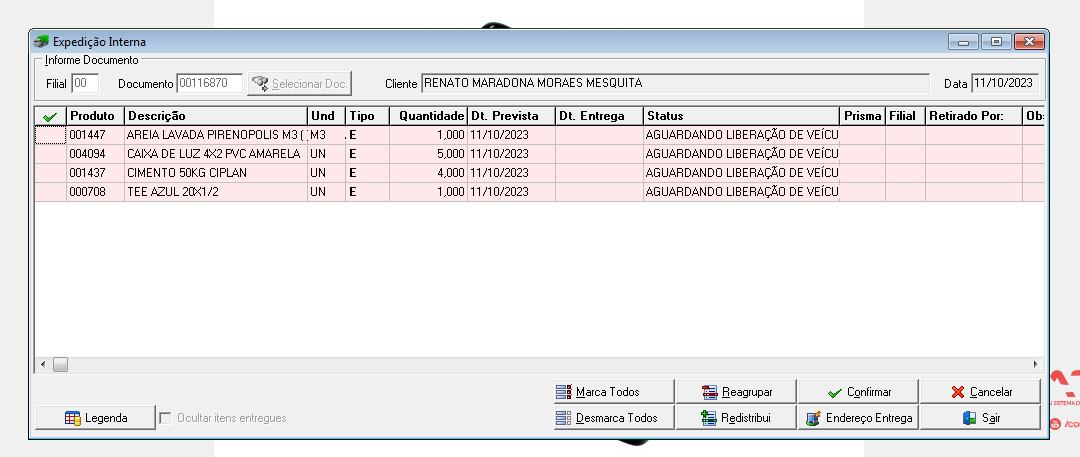Image resolution: width=1080 pixels, height=457 pixels.
Task: Click the Status column header
Action: pos(742,116)
